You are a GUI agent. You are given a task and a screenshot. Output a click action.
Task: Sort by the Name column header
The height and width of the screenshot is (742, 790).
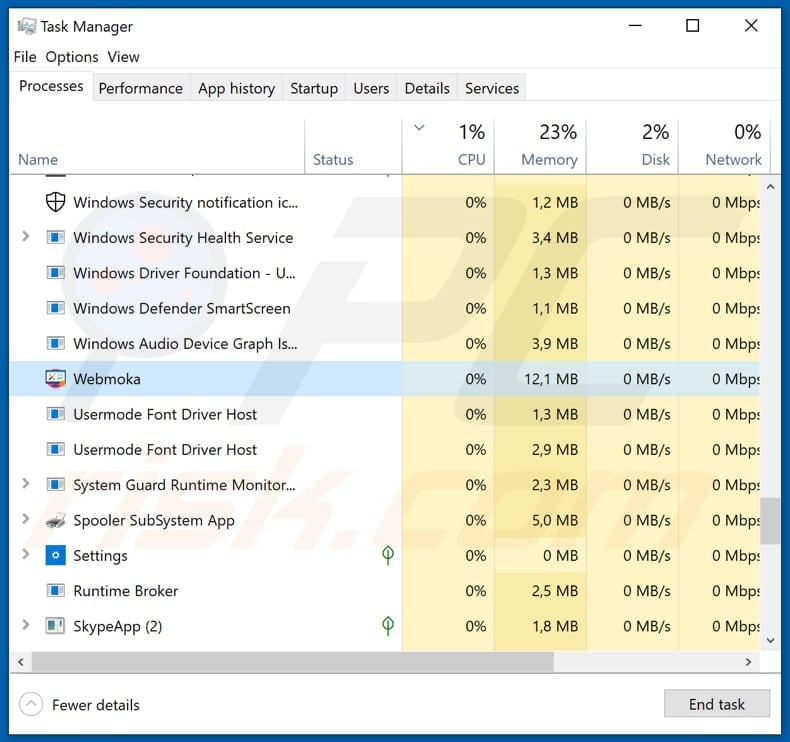[157, 147]
